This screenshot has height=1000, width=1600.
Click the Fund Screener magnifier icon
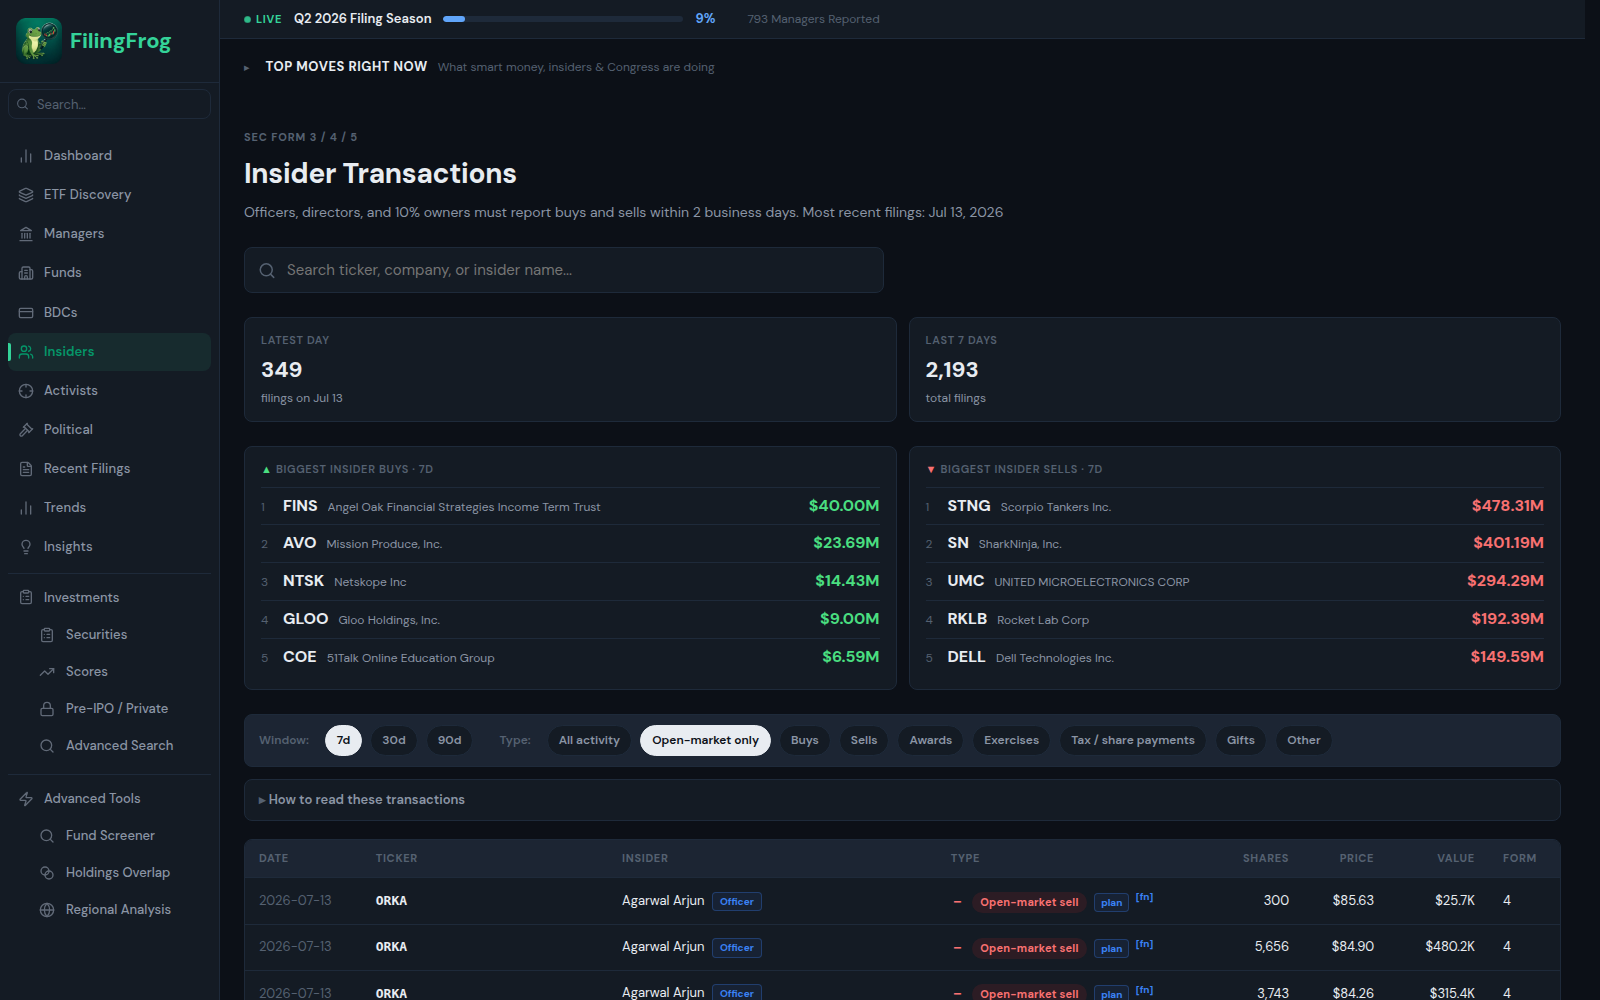[x=47, y=836]
